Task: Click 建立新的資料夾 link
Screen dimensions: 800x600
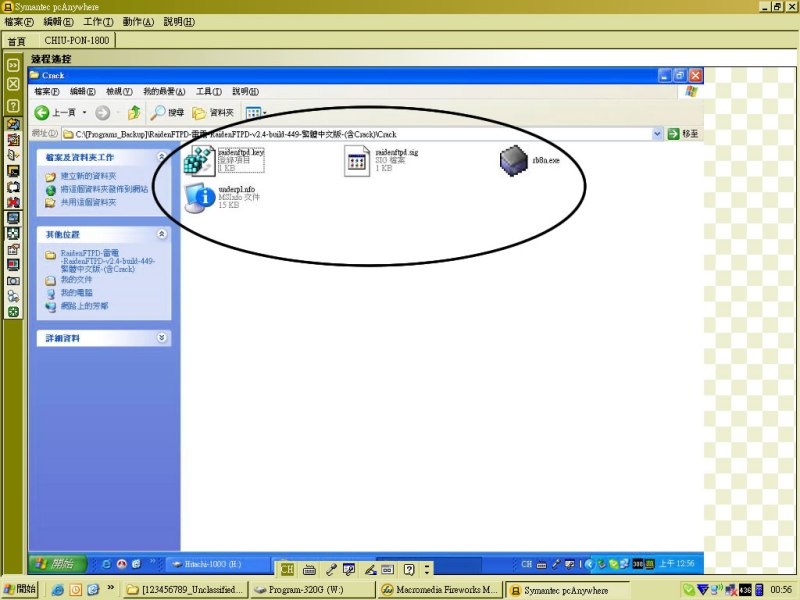Action: click(88, 176)
